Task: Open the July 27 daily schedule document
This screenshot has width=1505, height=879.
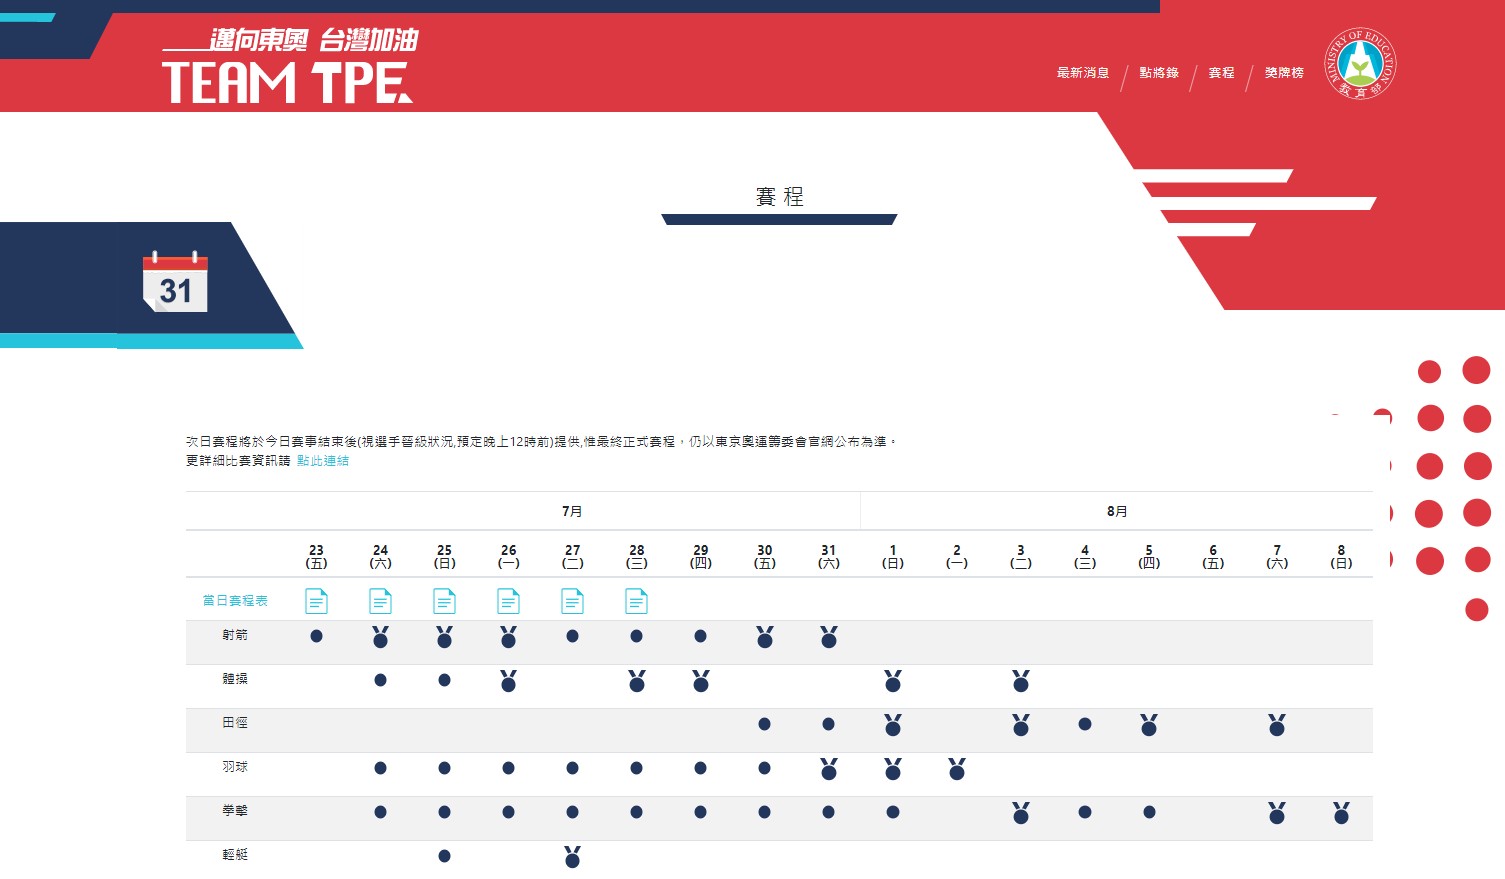Action: (x=572, y=601)
